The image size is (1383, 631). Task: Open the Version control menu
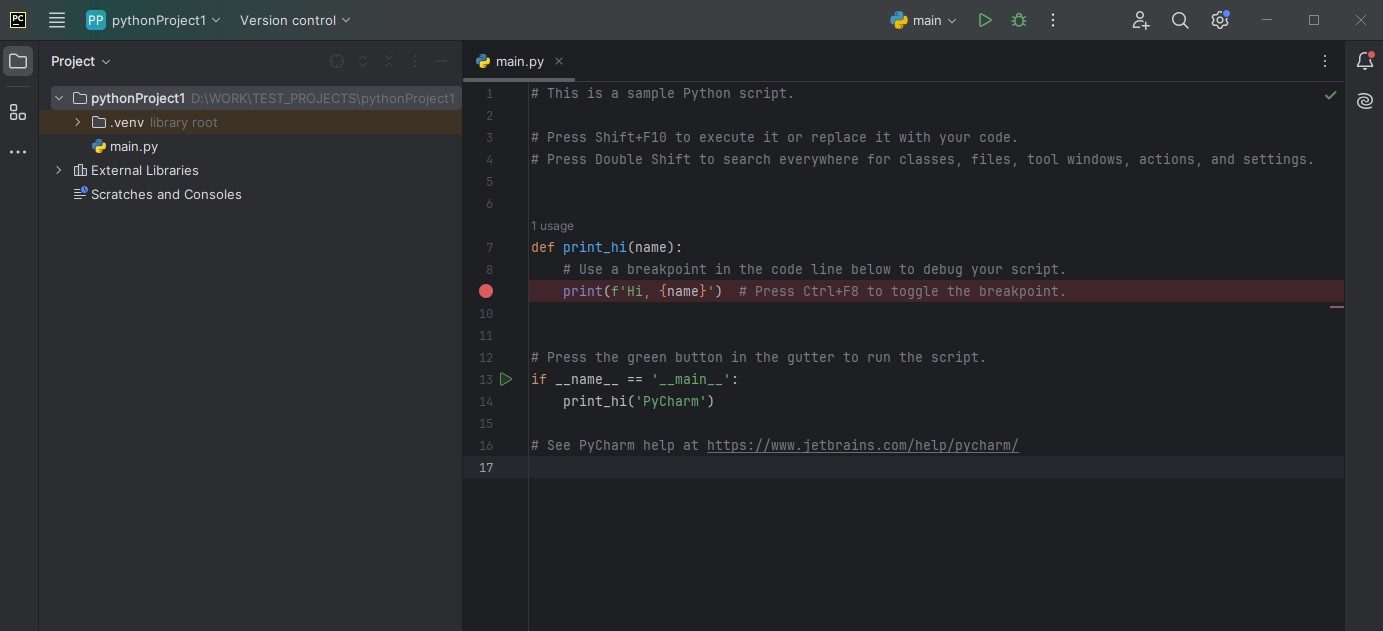(295, 20)
